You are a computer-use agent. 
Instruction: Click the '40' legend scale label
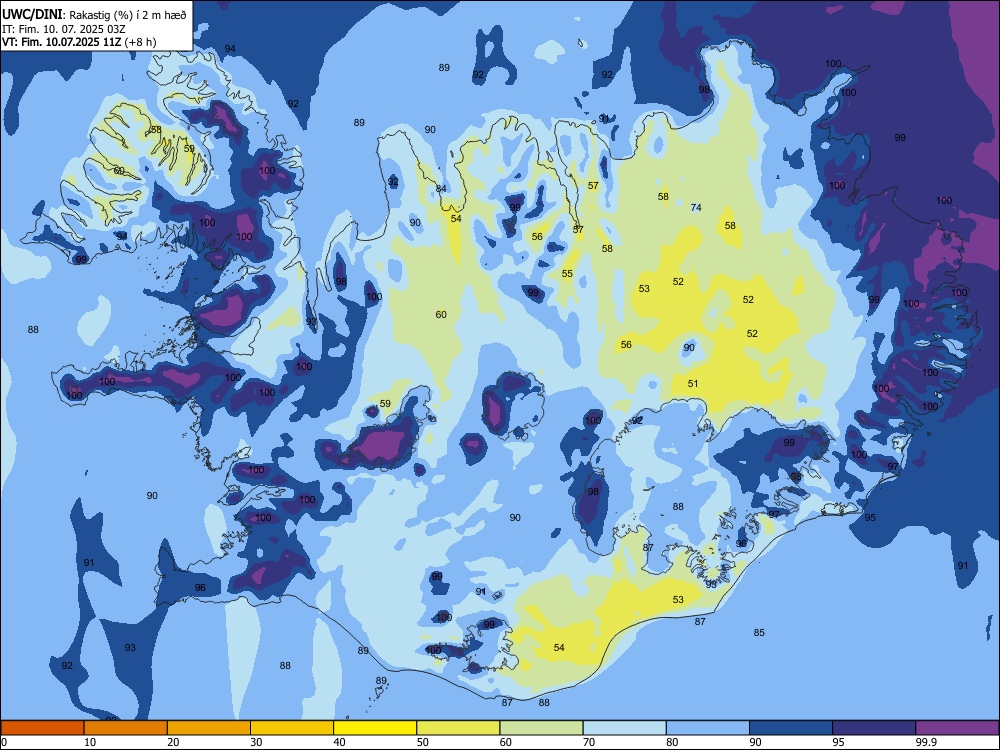(339, 742)
